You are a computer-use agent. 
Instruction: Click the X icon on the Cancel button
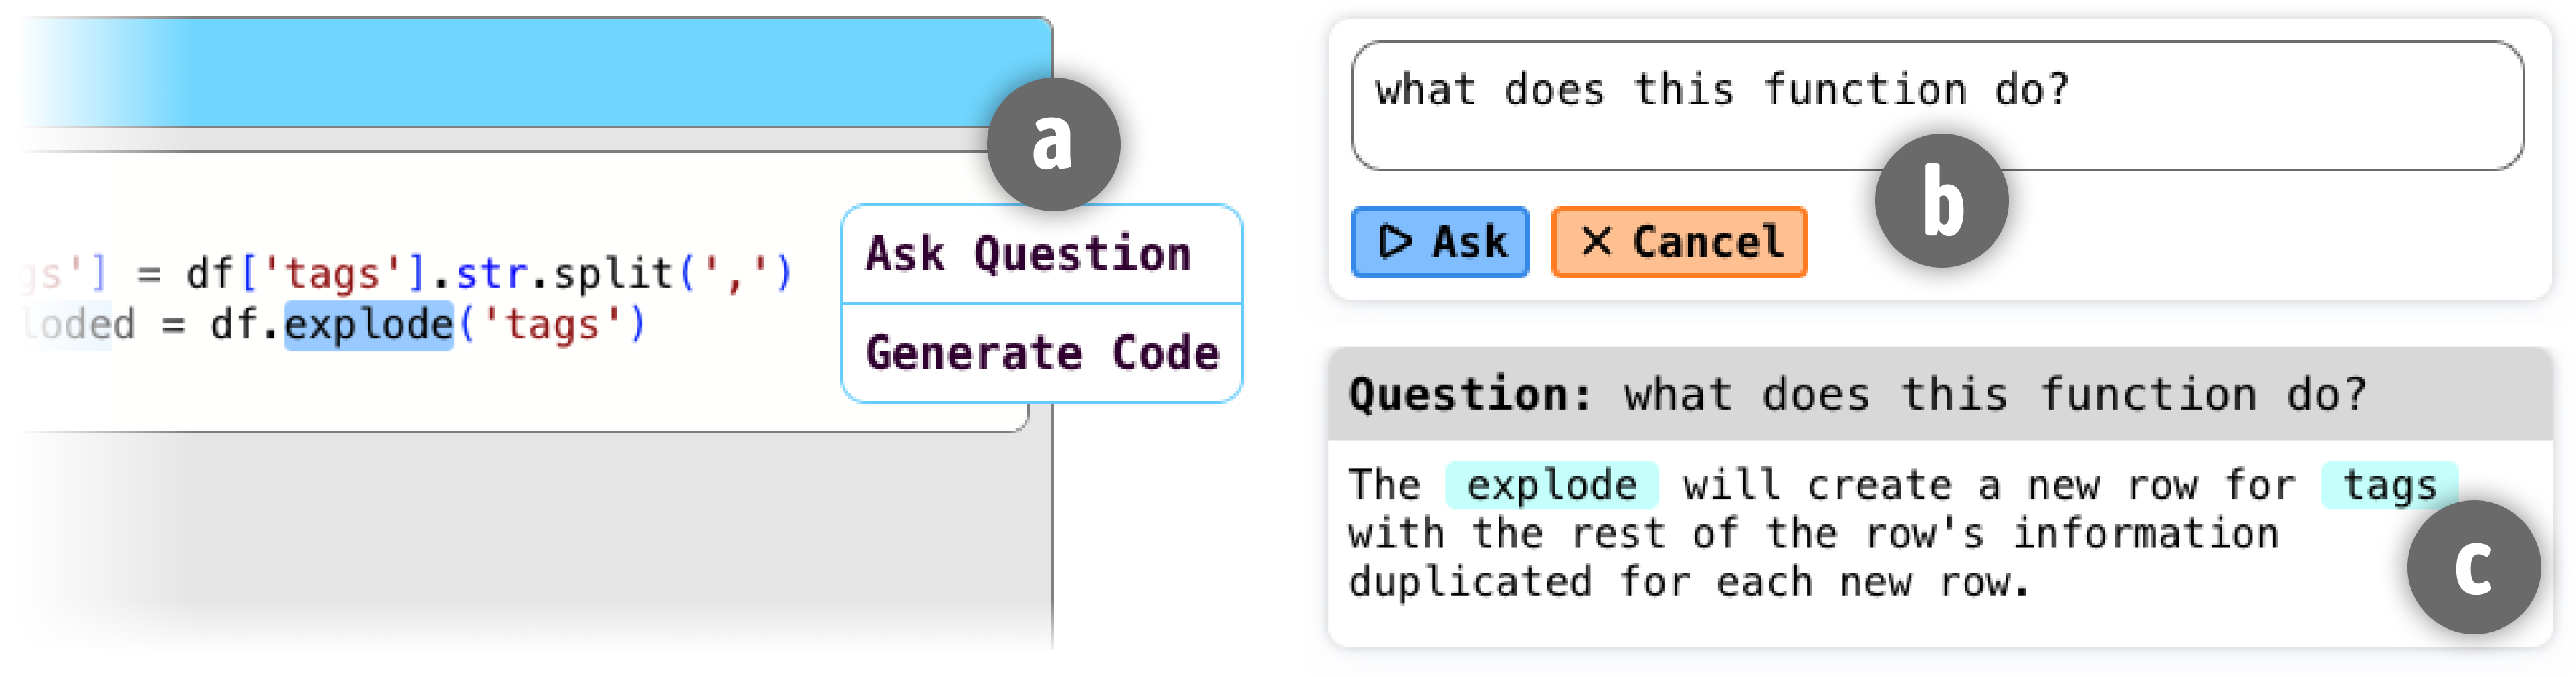point(1596,242)
